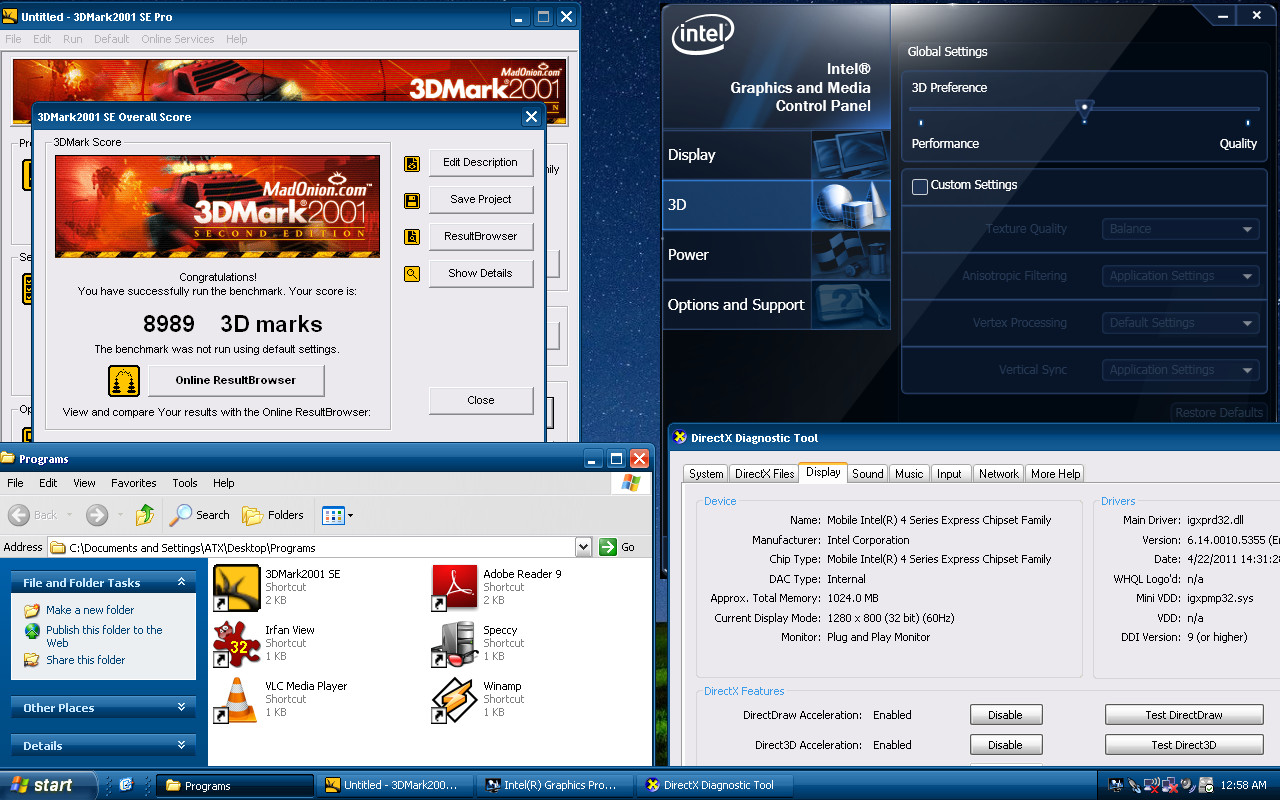Viewport: 1280px width, 800px height.
Task: Click the Search toolbar button in Programs window
Action: pos(200,515)
